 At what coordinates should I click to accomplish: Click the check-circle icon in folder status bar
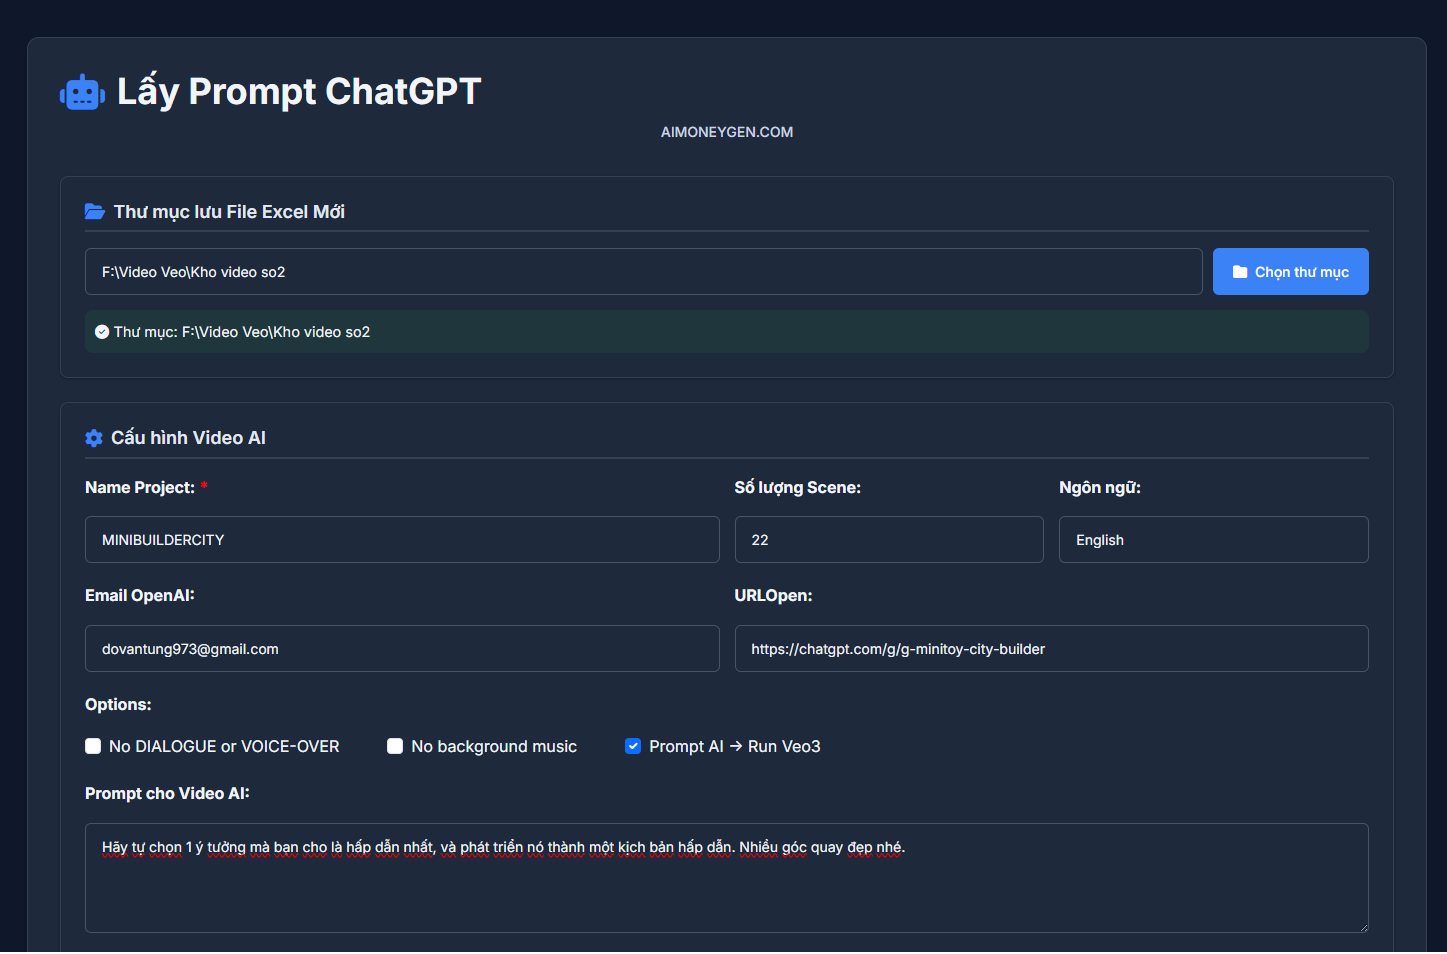[102, 332]
